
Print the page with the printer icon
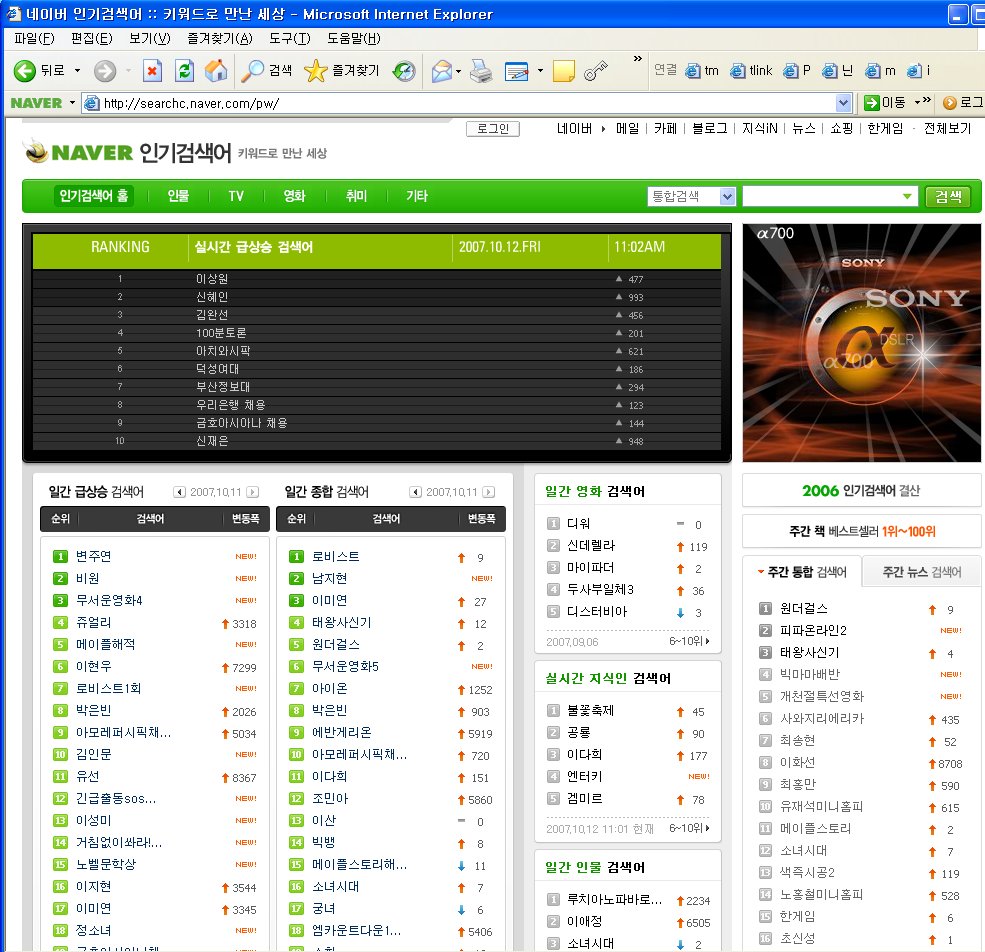pyautogui.click(x=481, y=70)
